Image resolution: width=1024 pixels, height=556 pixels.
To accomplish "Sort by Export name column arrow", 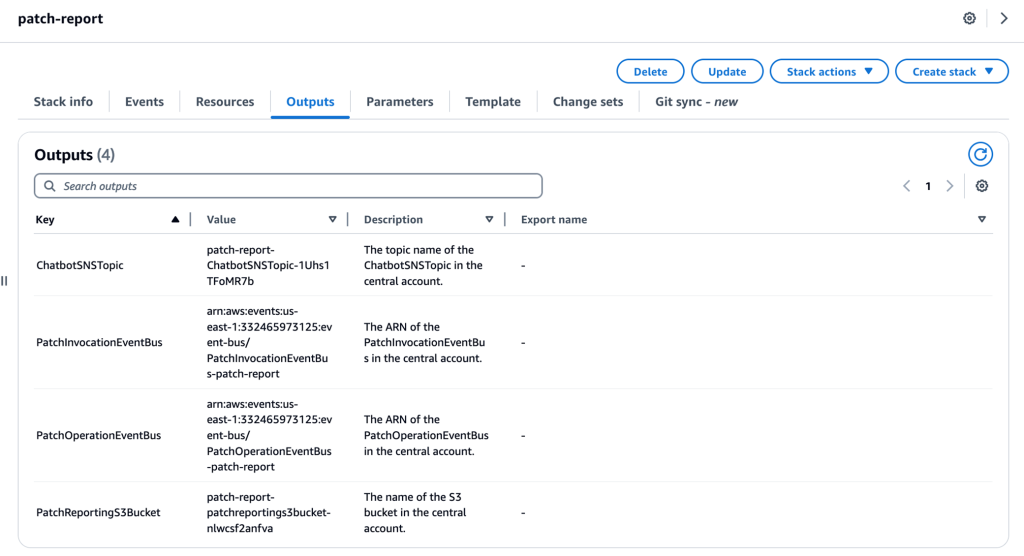I will 982,220.
